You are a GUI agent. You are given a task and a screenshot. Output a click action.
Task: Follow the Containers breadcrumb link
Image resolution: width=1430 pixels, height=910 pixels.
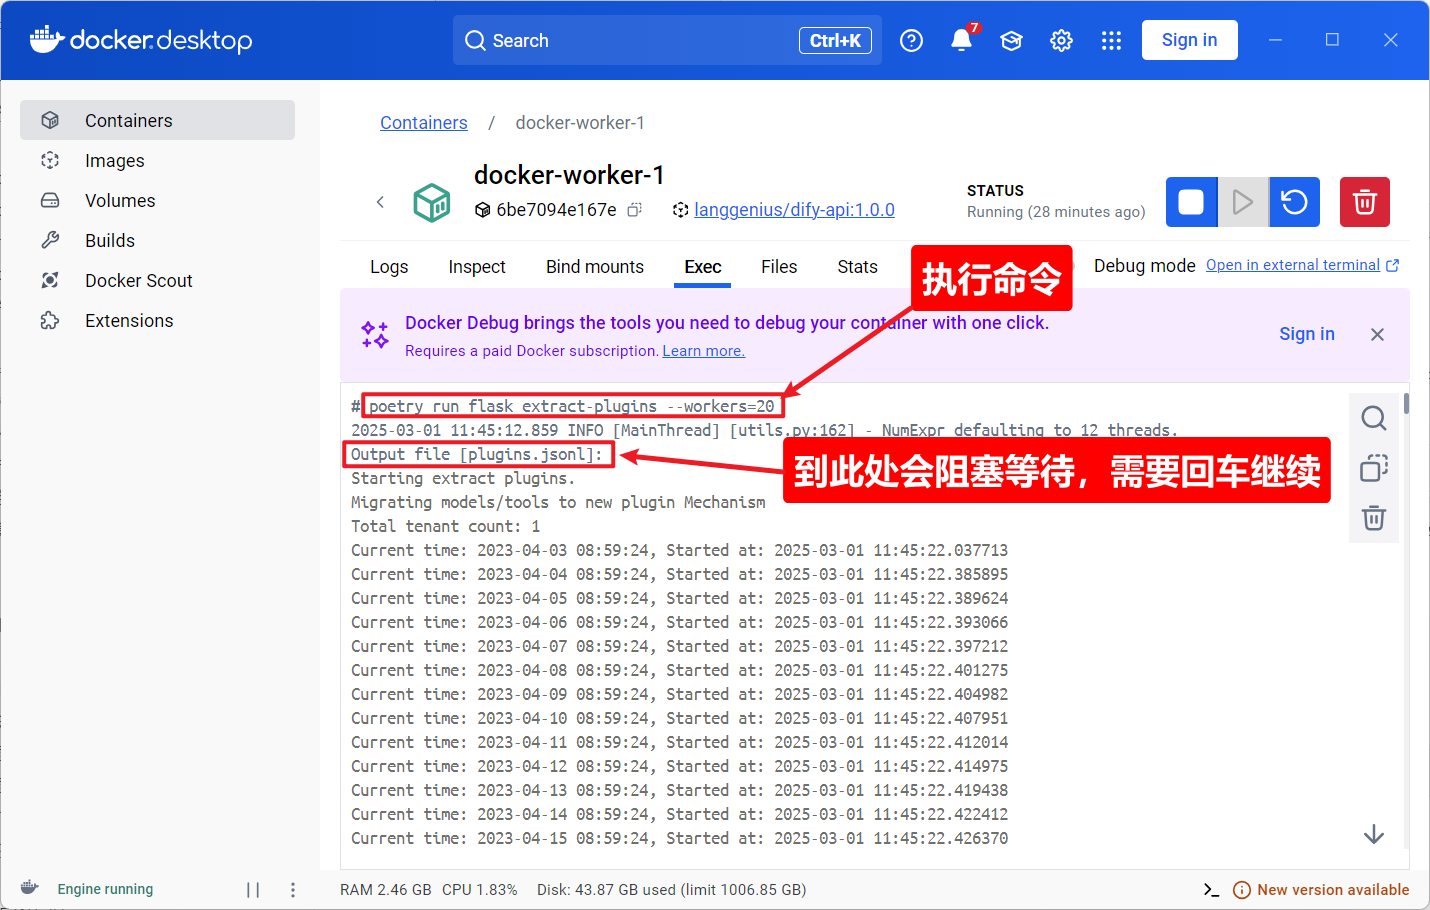click(424, 123)
